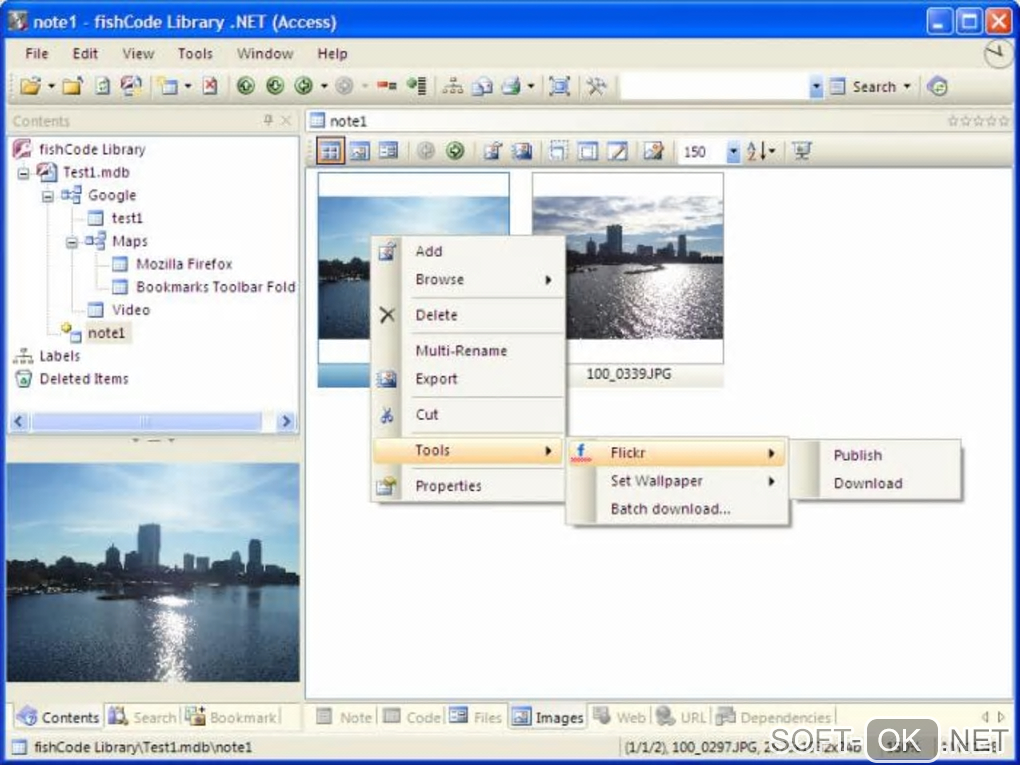Click the refresh document toolbar icon
Screen dimensions: 1020x765
point(103,86)
